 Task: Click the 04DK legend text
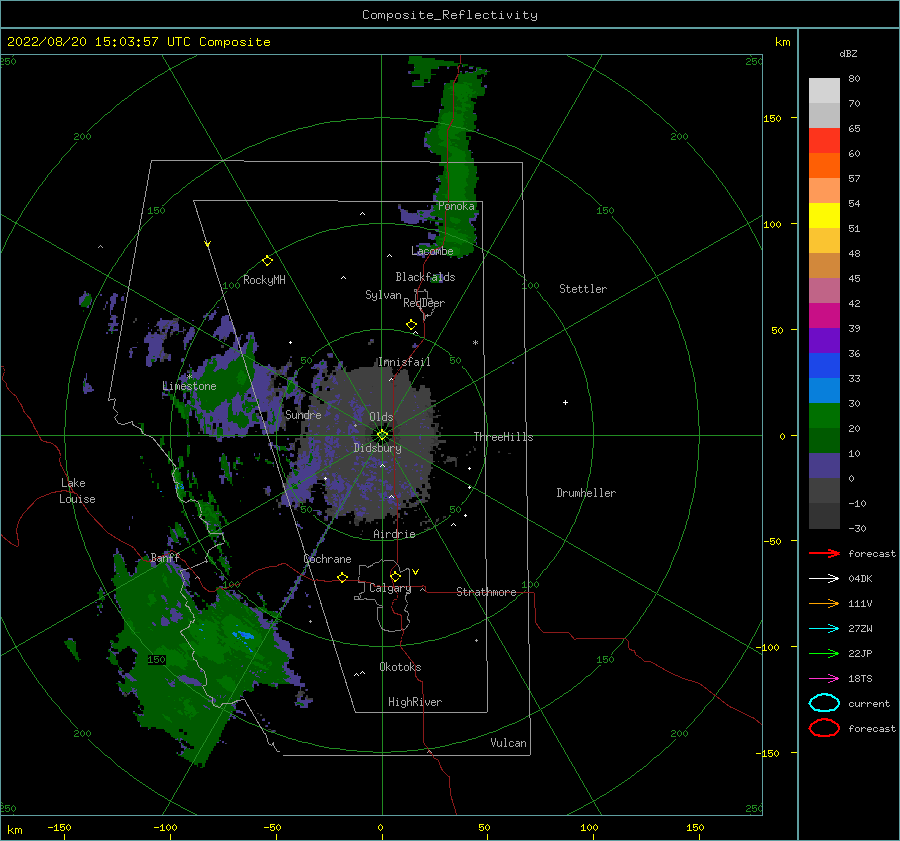click(x=860, y=579)
